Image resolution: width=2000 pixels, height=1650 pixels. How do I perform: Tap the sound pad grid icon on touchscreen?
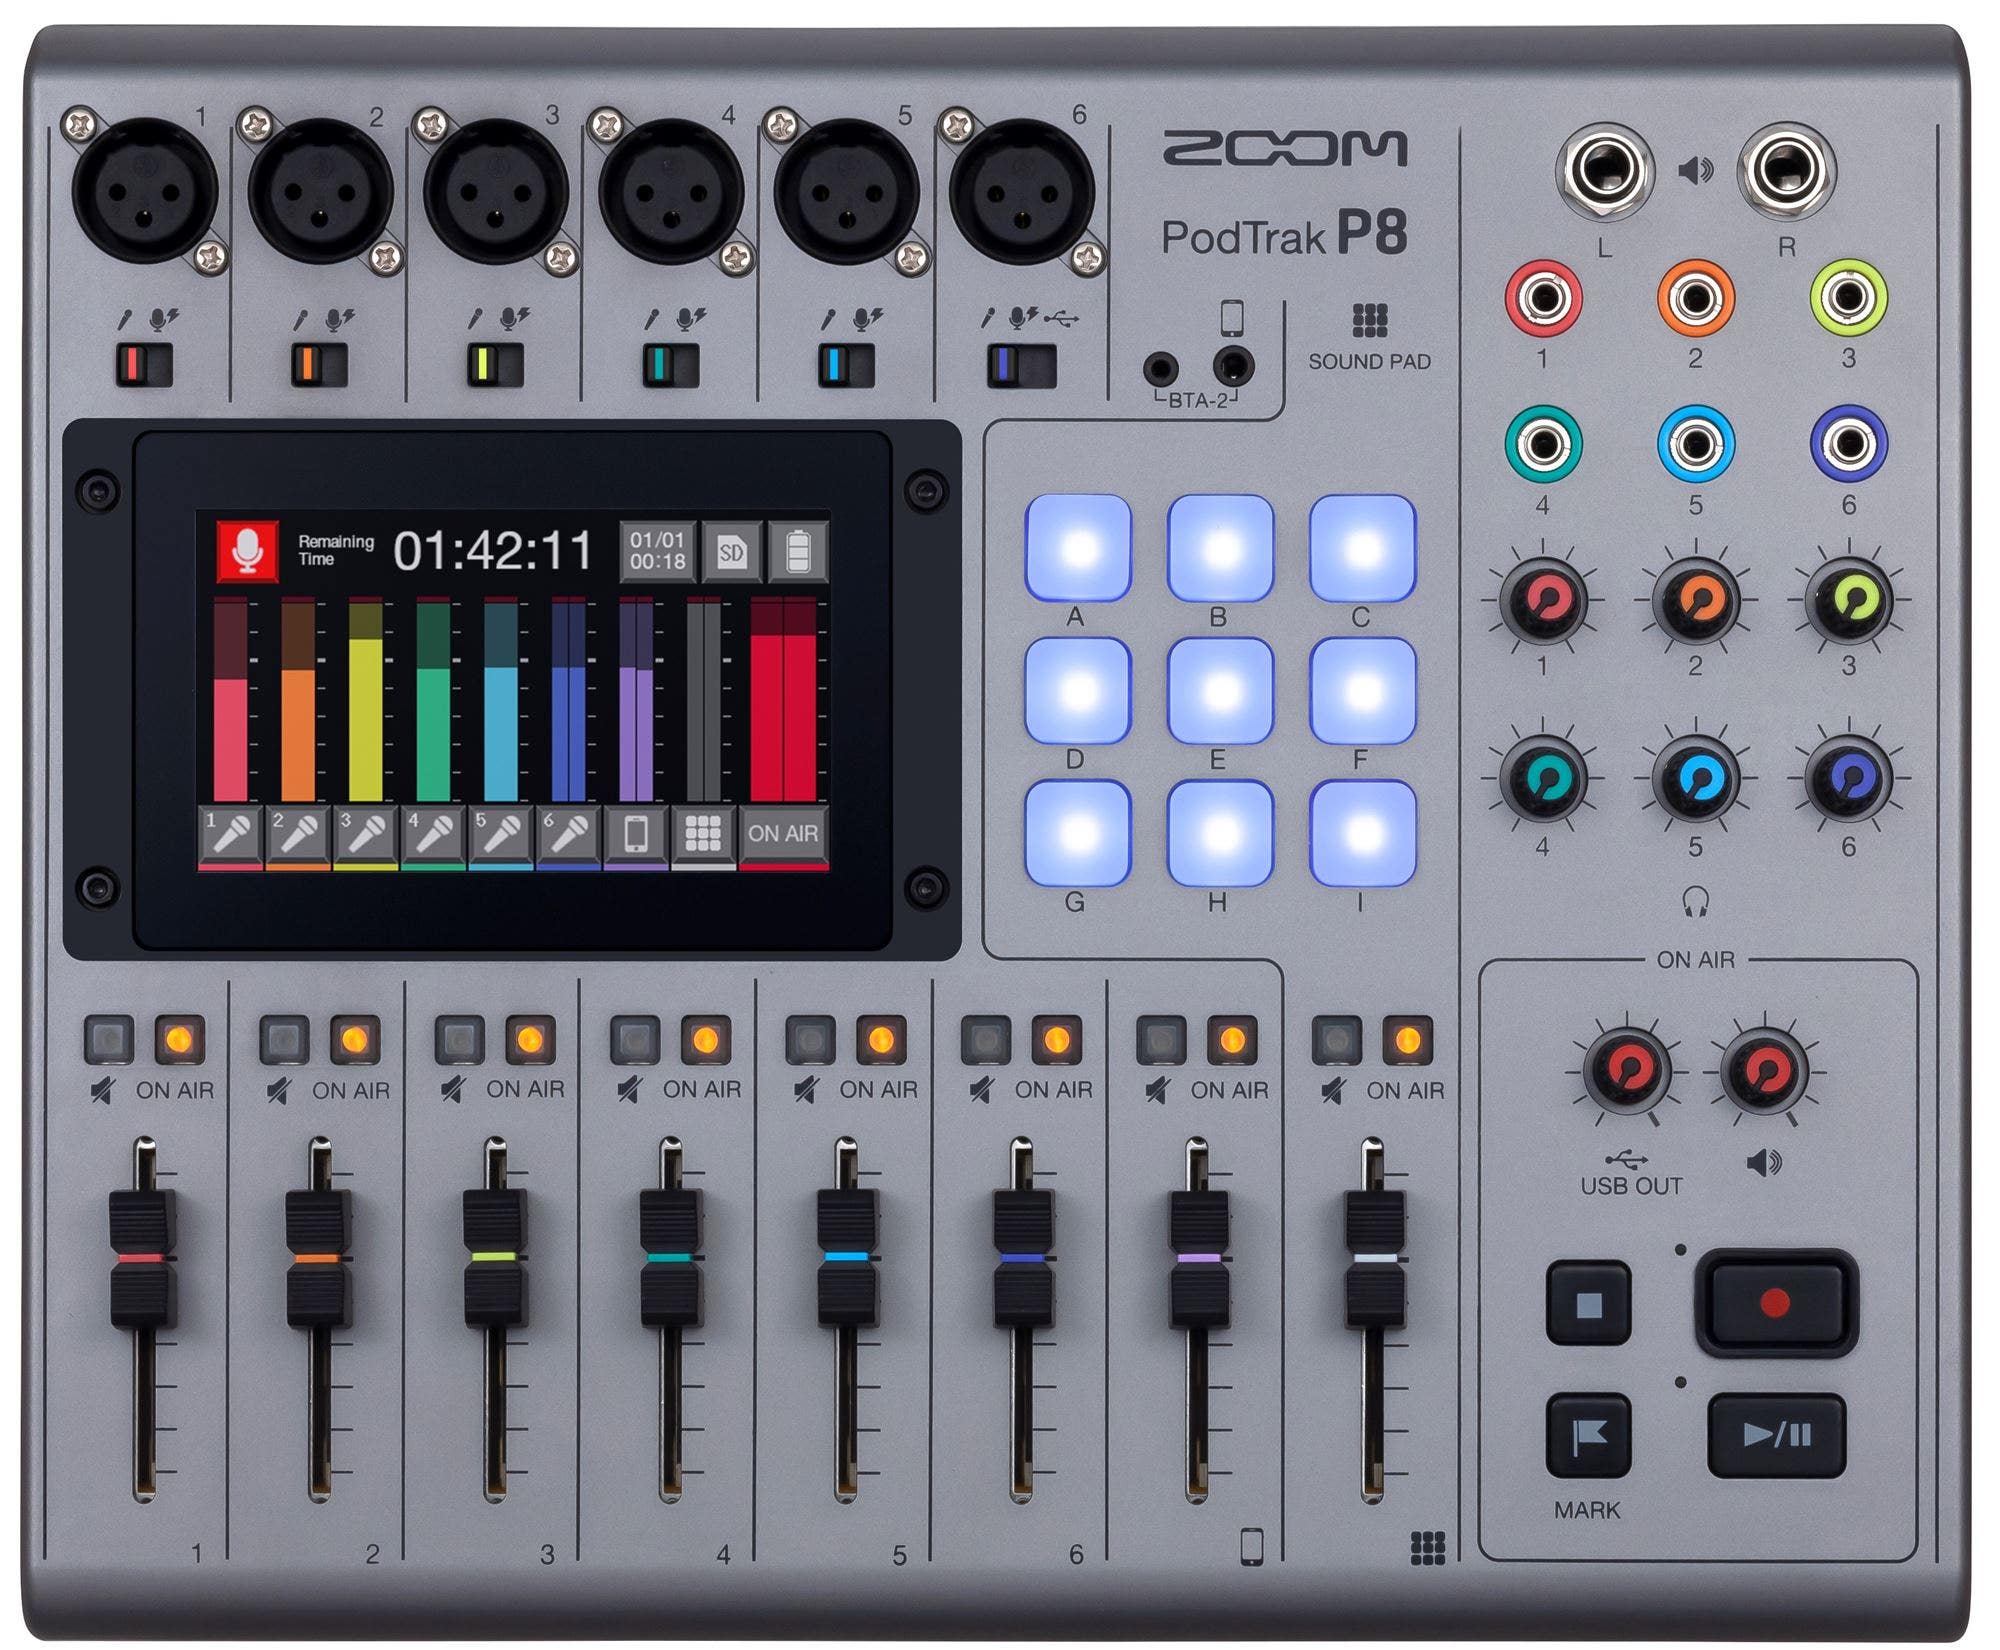coord(703,834)
